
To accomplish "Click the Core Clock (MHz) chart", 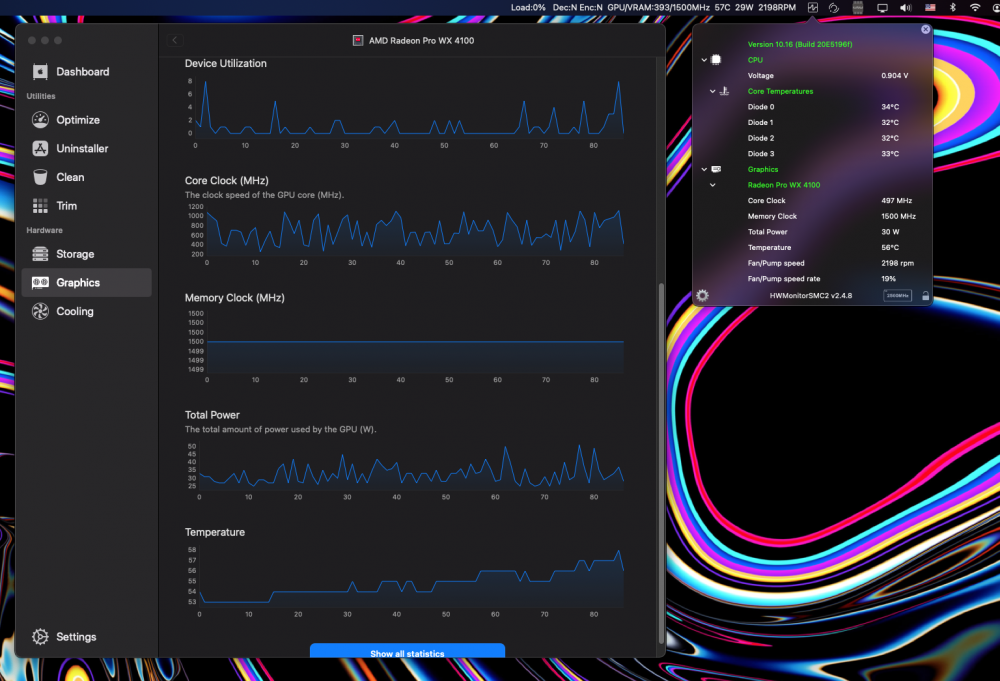I will tap(404, 235).
